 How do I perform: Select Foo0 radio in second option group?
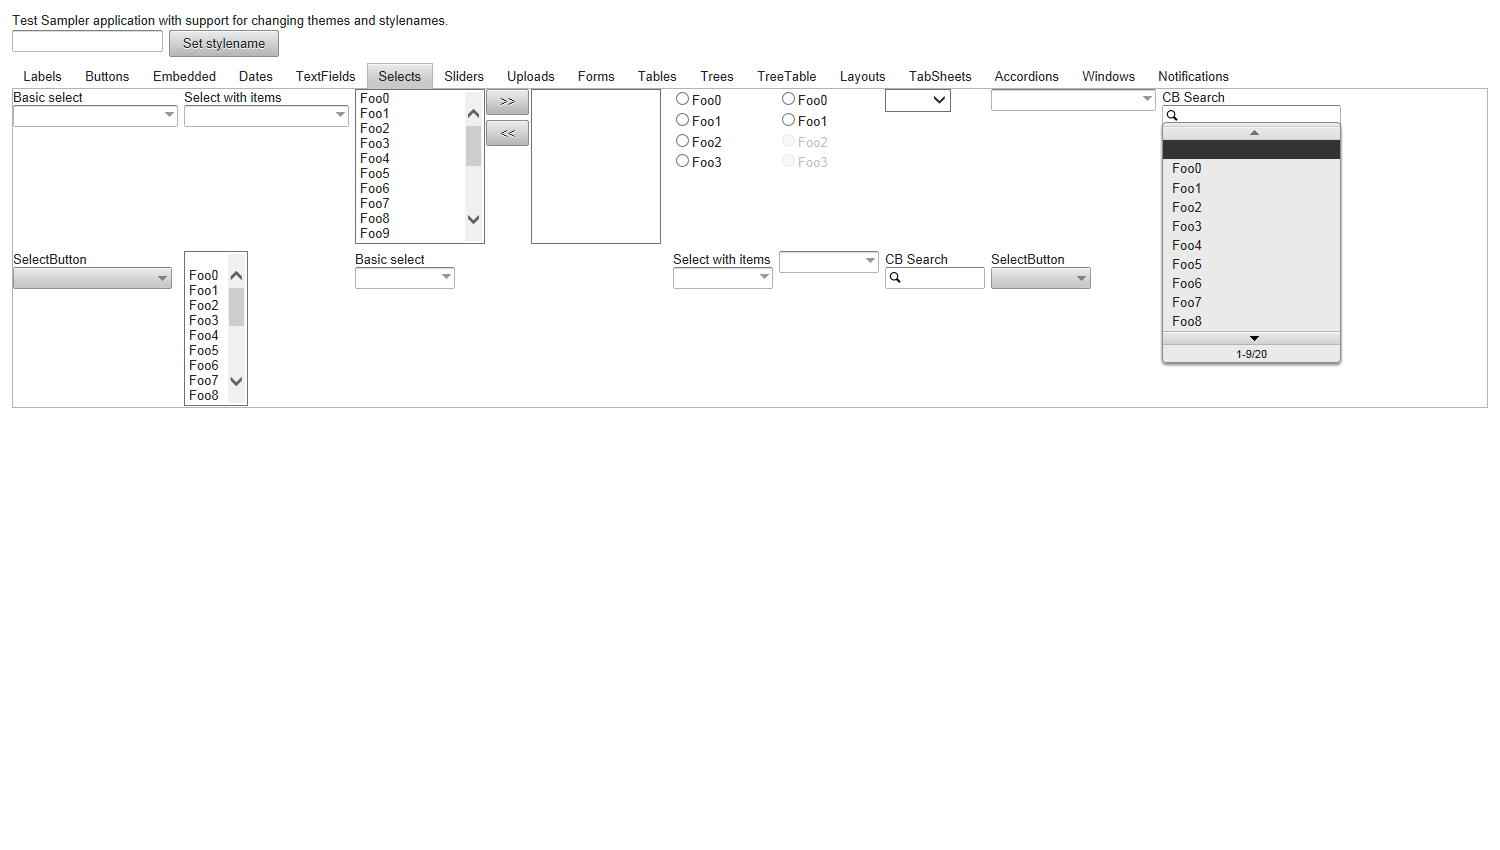[x=789, y=99]
